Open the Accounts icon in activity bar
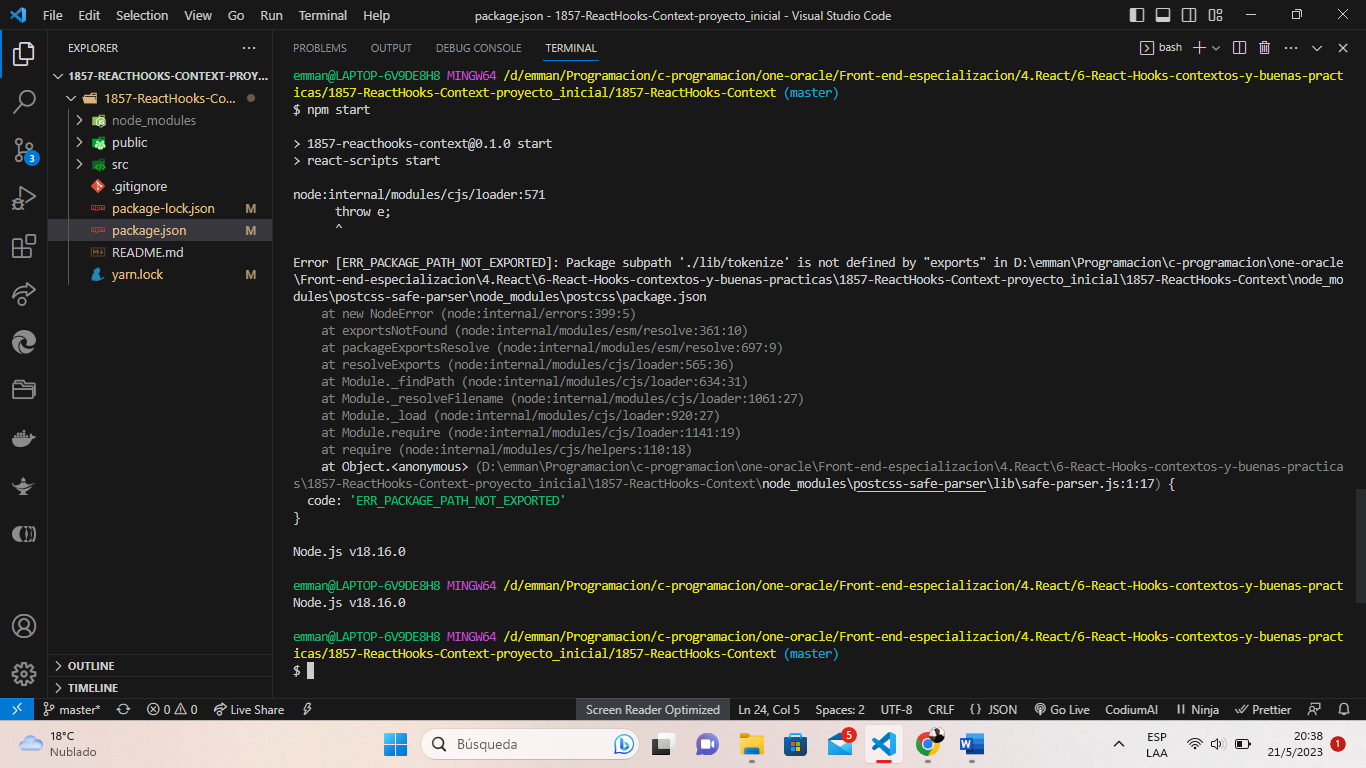 click(23, 626)
